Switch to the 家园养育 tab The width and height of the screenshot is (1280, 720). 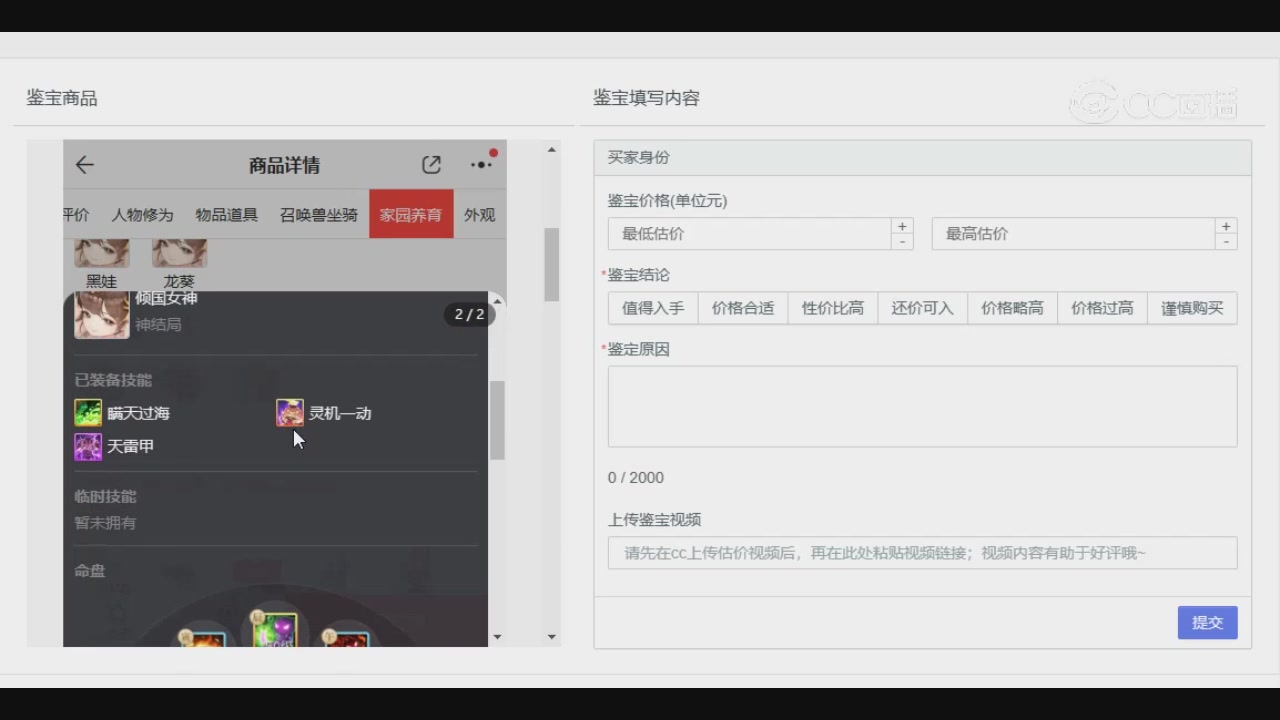(411, 214)
